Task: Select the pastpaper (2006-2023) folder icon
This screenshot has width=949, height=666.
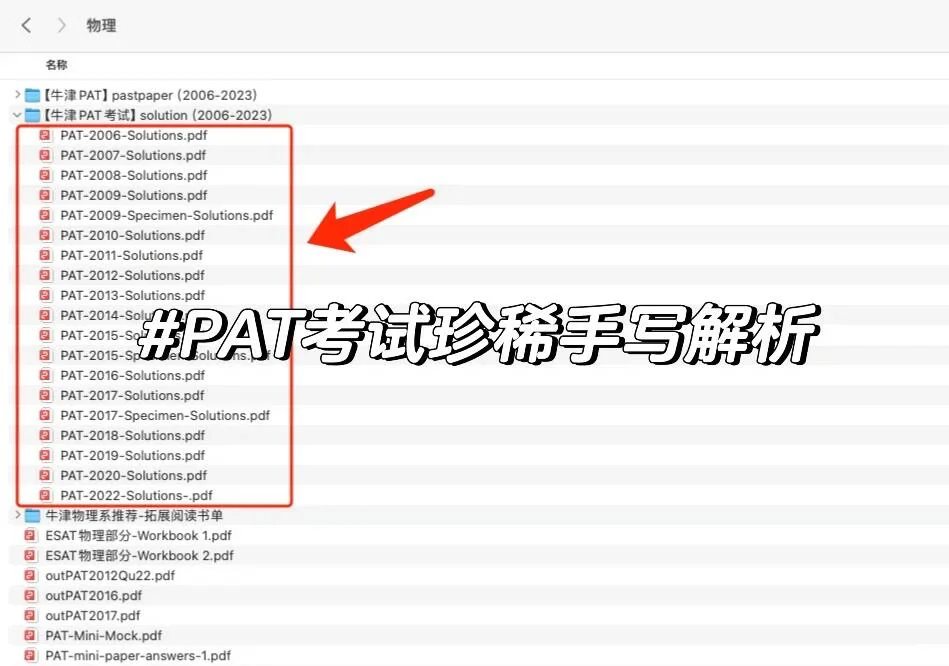Action: pos(32,95)
